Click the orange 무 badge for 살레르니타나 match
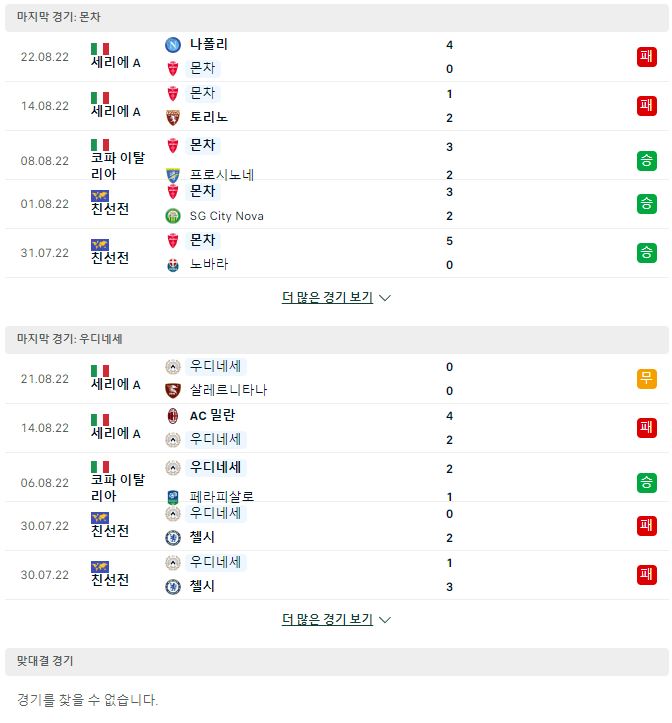The image size is (672, 723). click(x=646, y=379)
